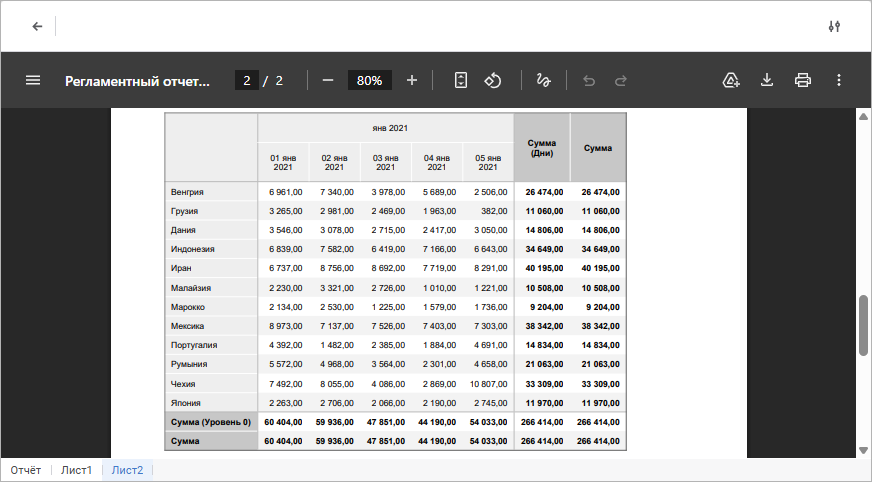872x482 pixels.
Task: Click the Грузия row label
Action: pos(184,211)
